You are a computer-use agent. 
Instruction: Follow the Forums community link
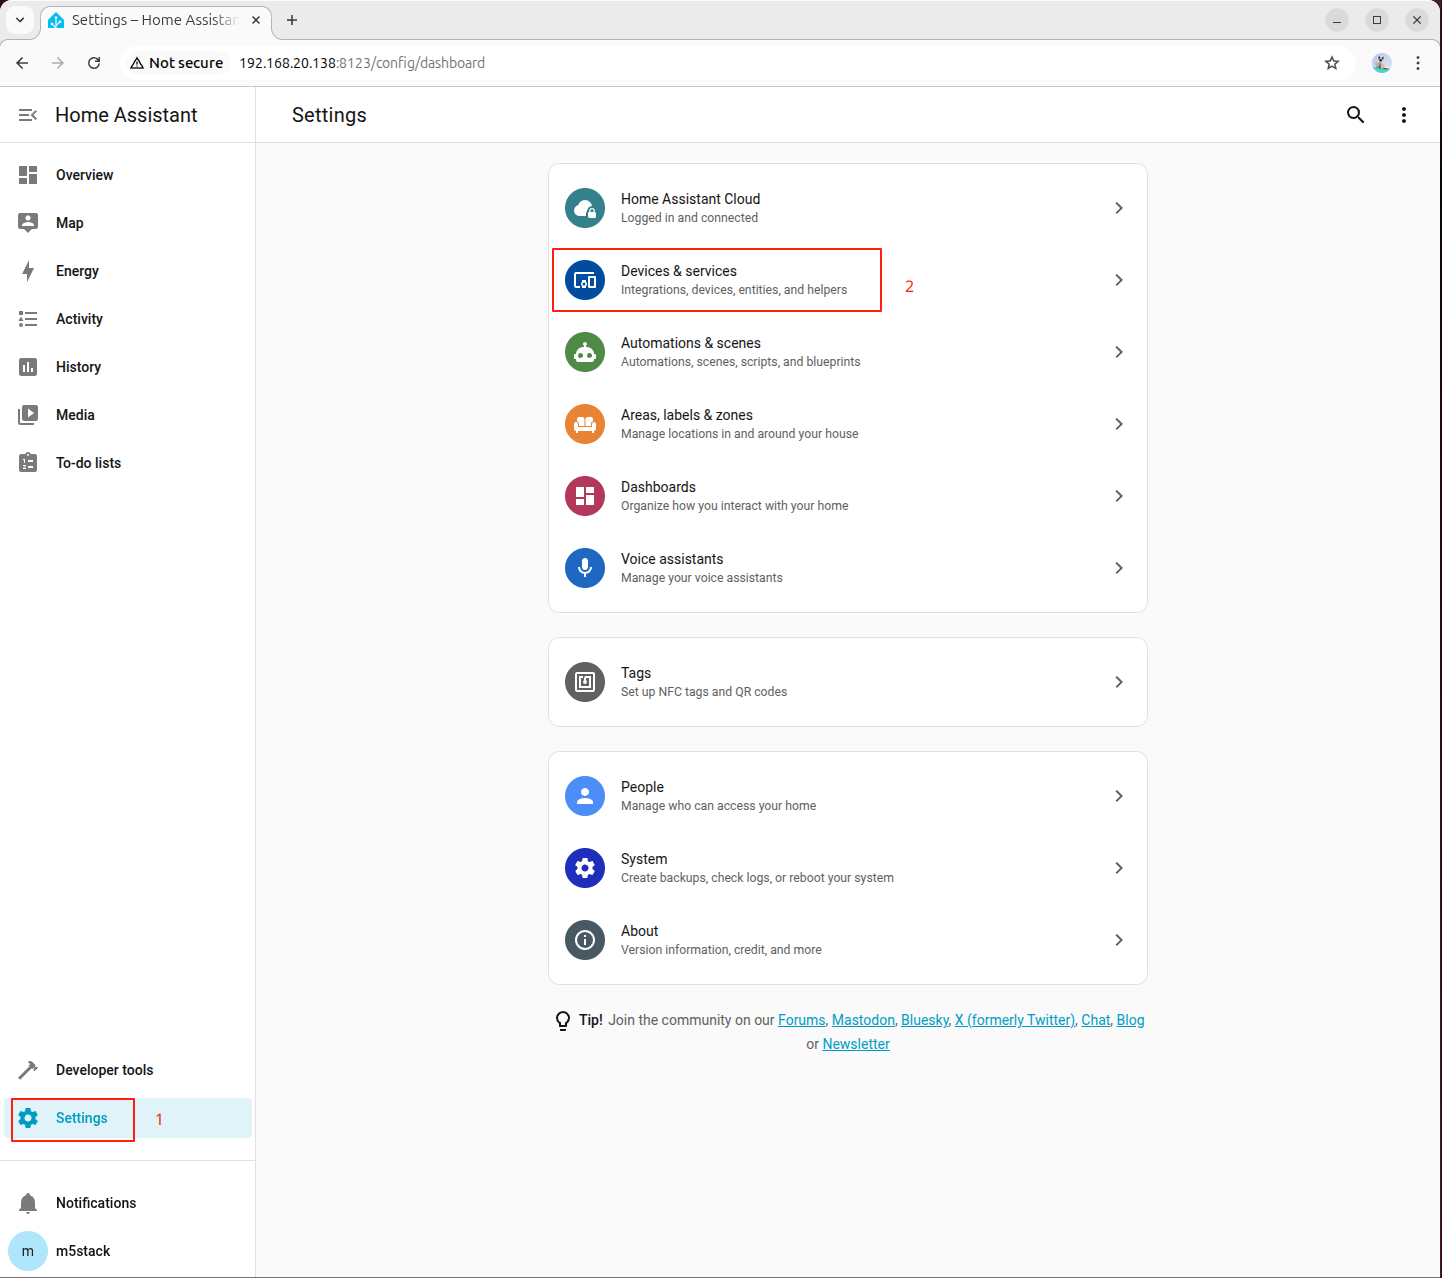point(801,1020)
